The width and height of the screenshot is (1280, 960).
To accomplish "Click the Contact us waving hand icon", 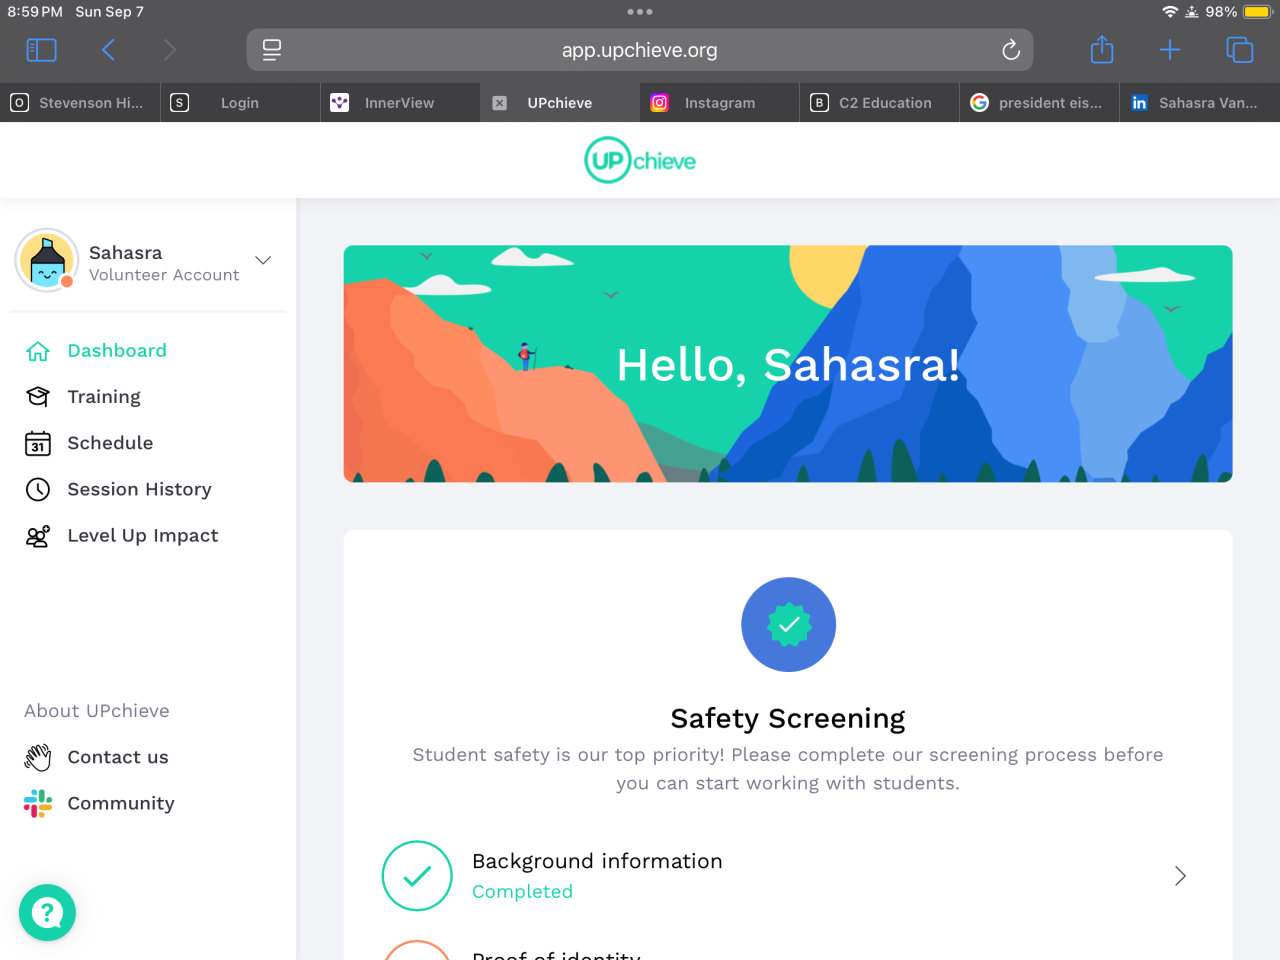I will click(38, 758).
